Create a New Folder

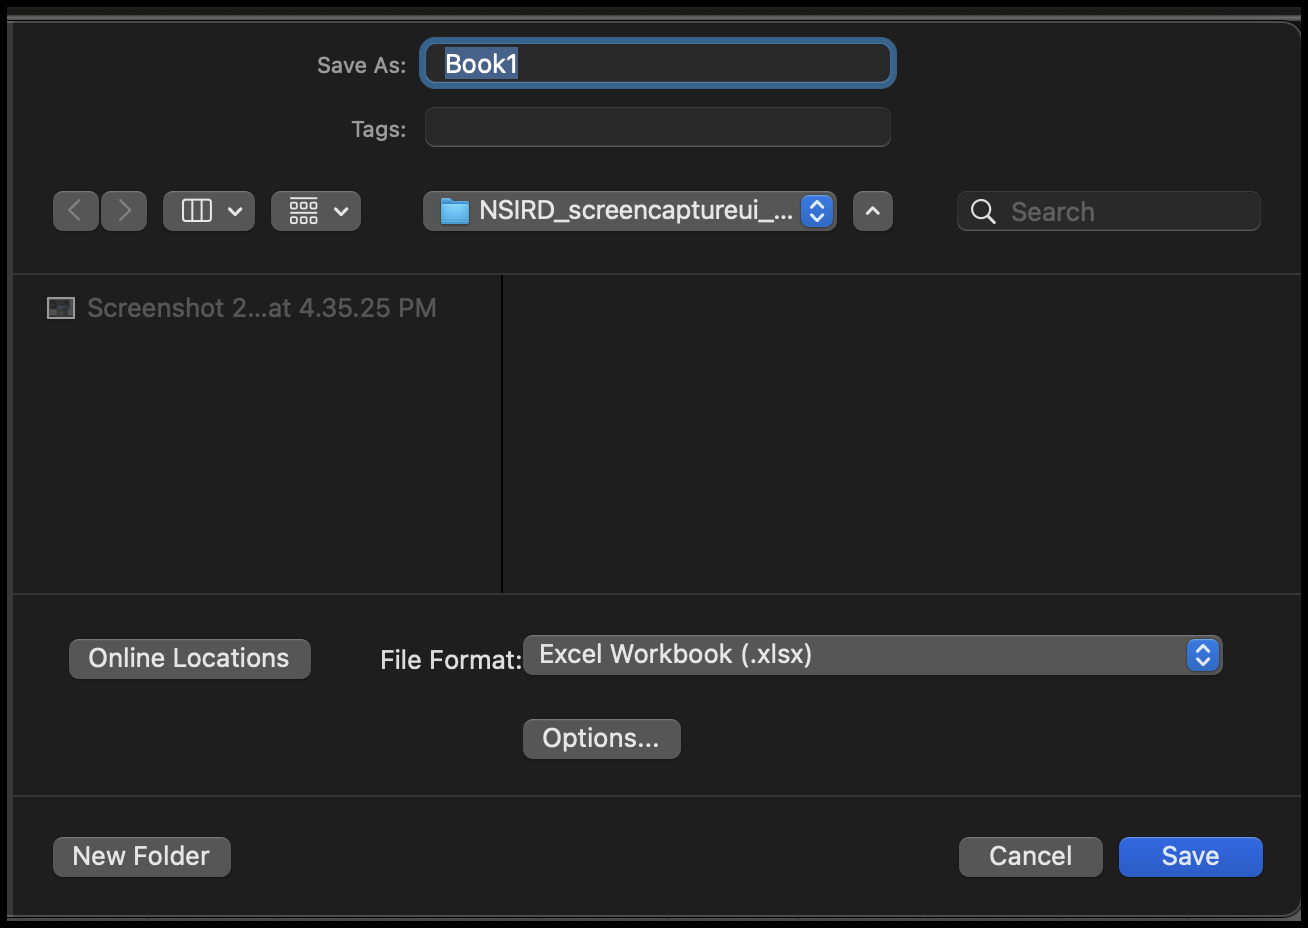pyautogui.click(x=142, y=857)
